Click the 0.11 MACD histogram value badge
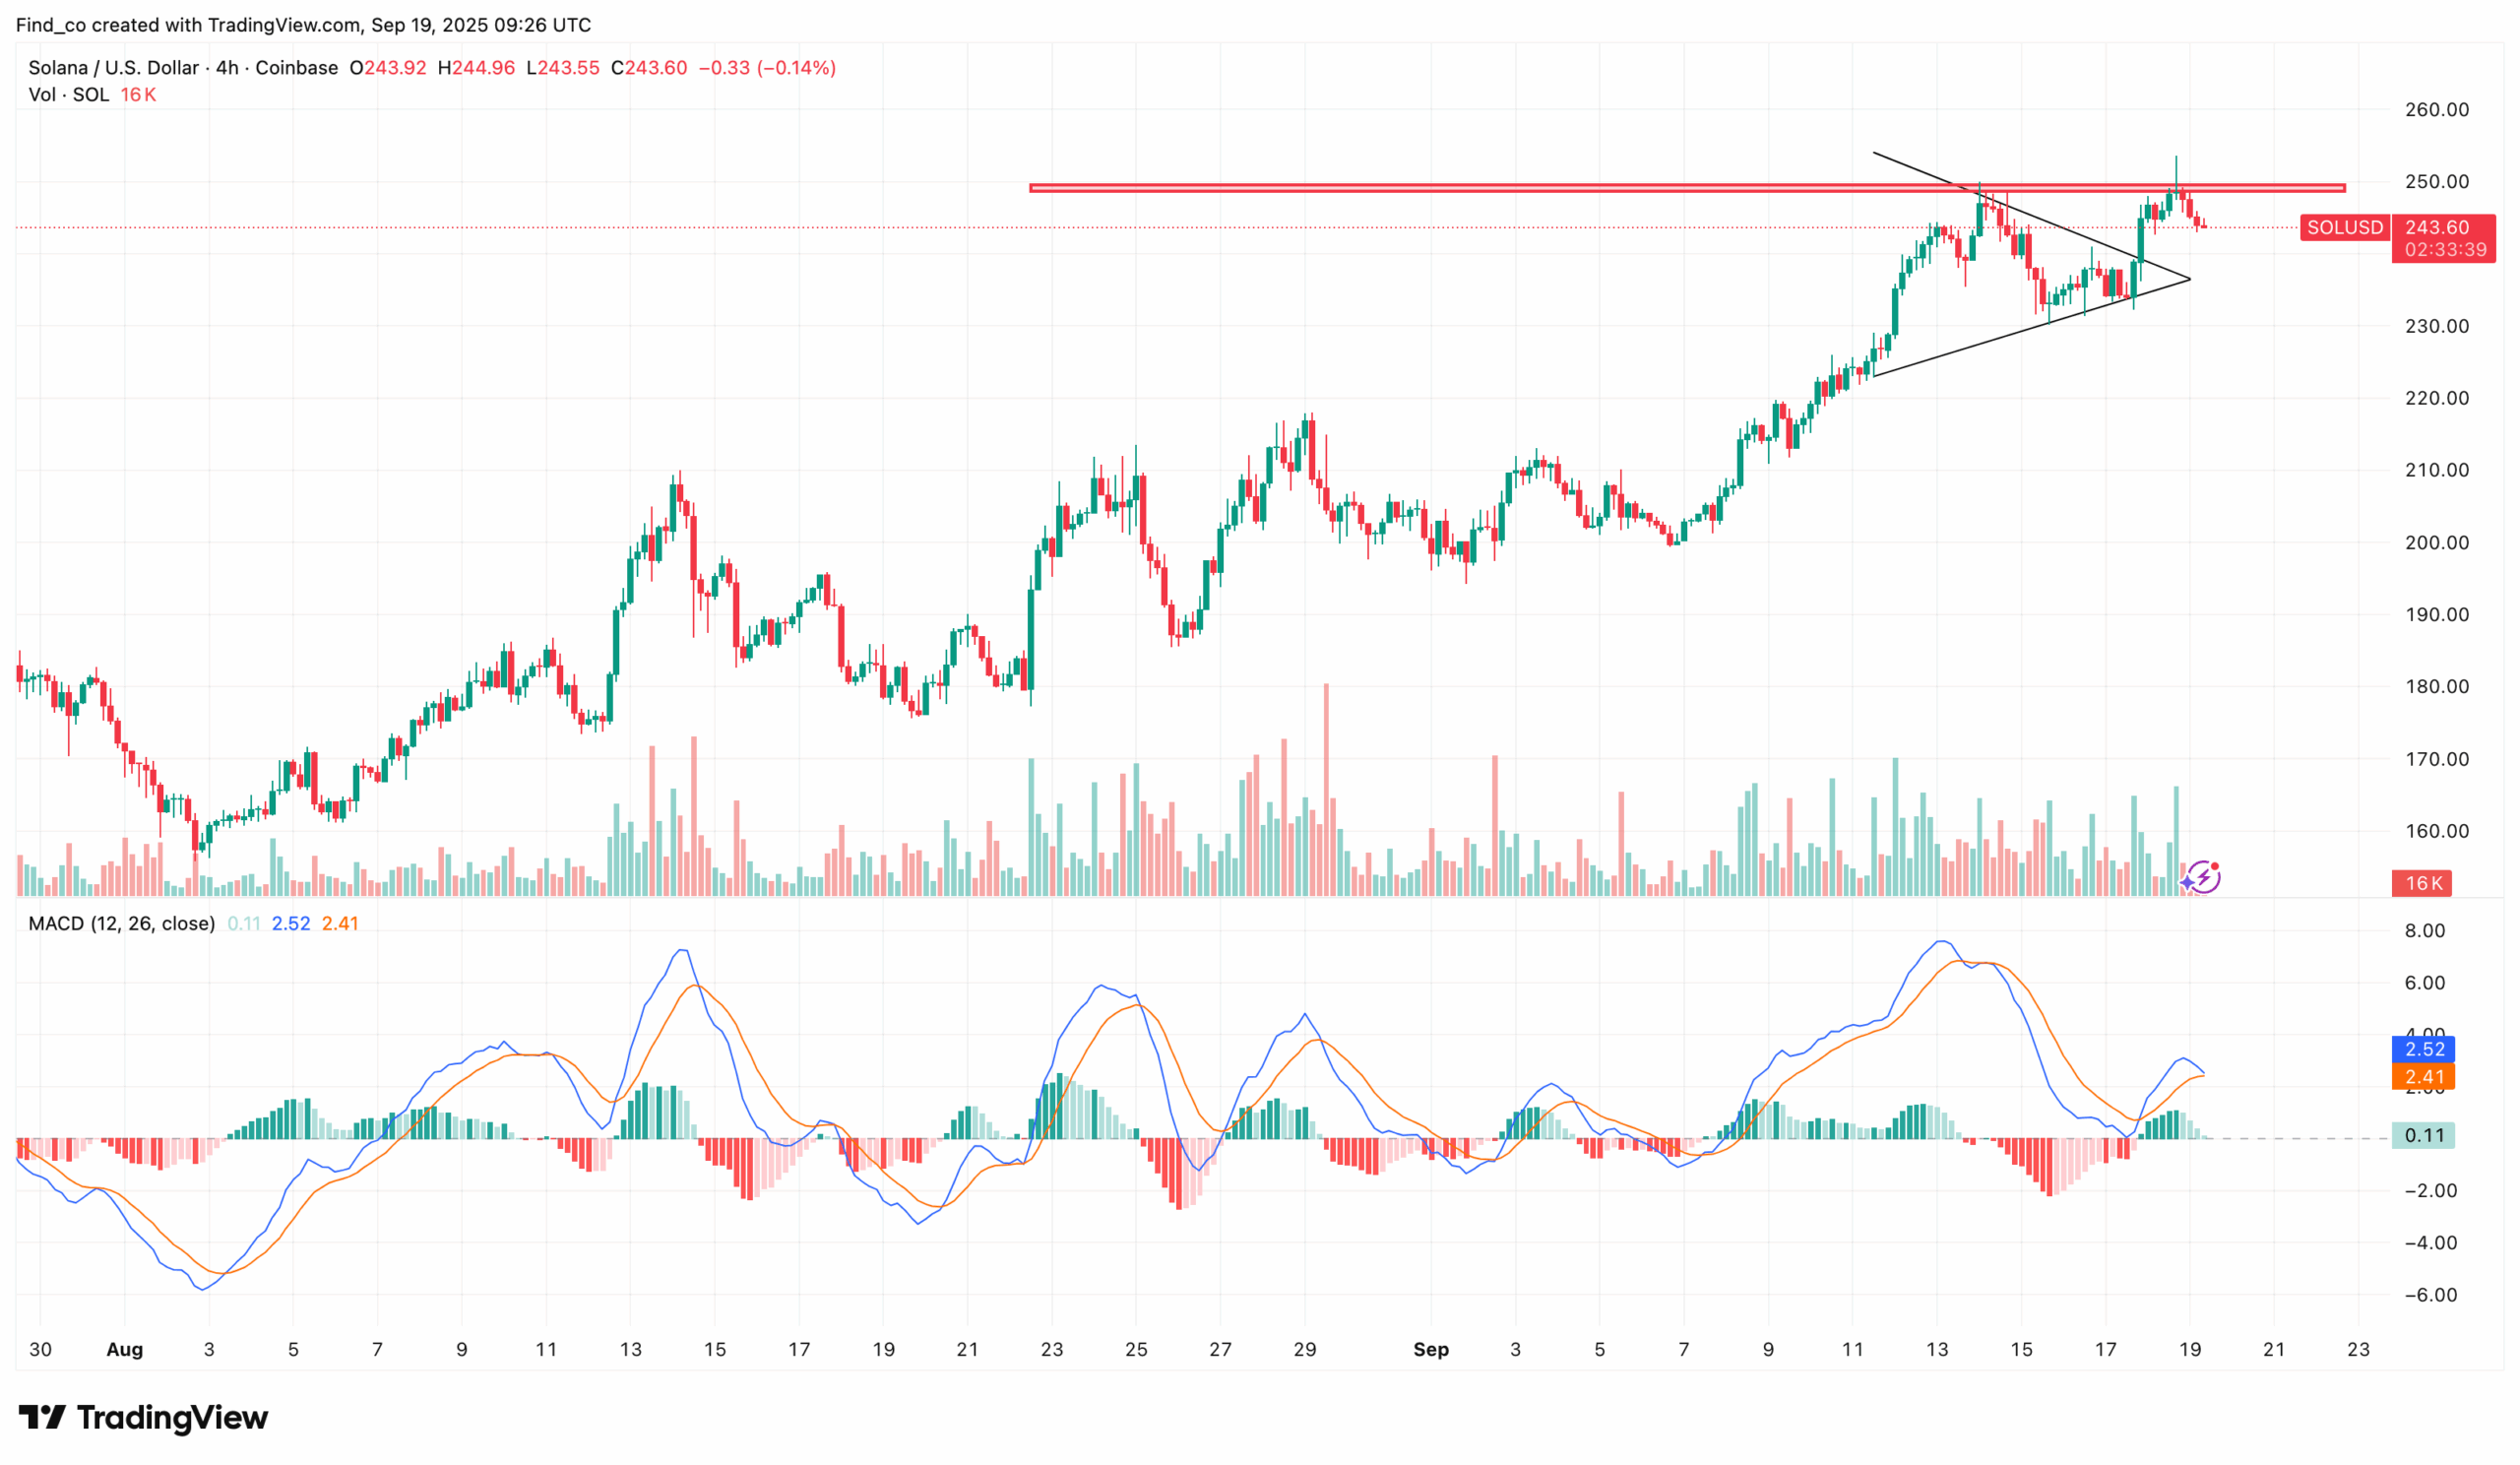 (x=2424, y=1135)
